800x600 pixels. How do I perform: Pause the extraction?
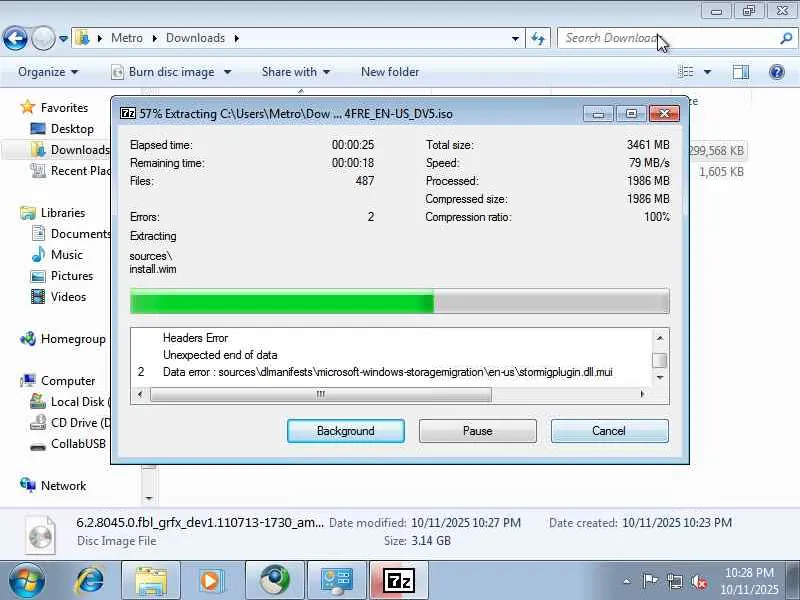pos(478,431)
